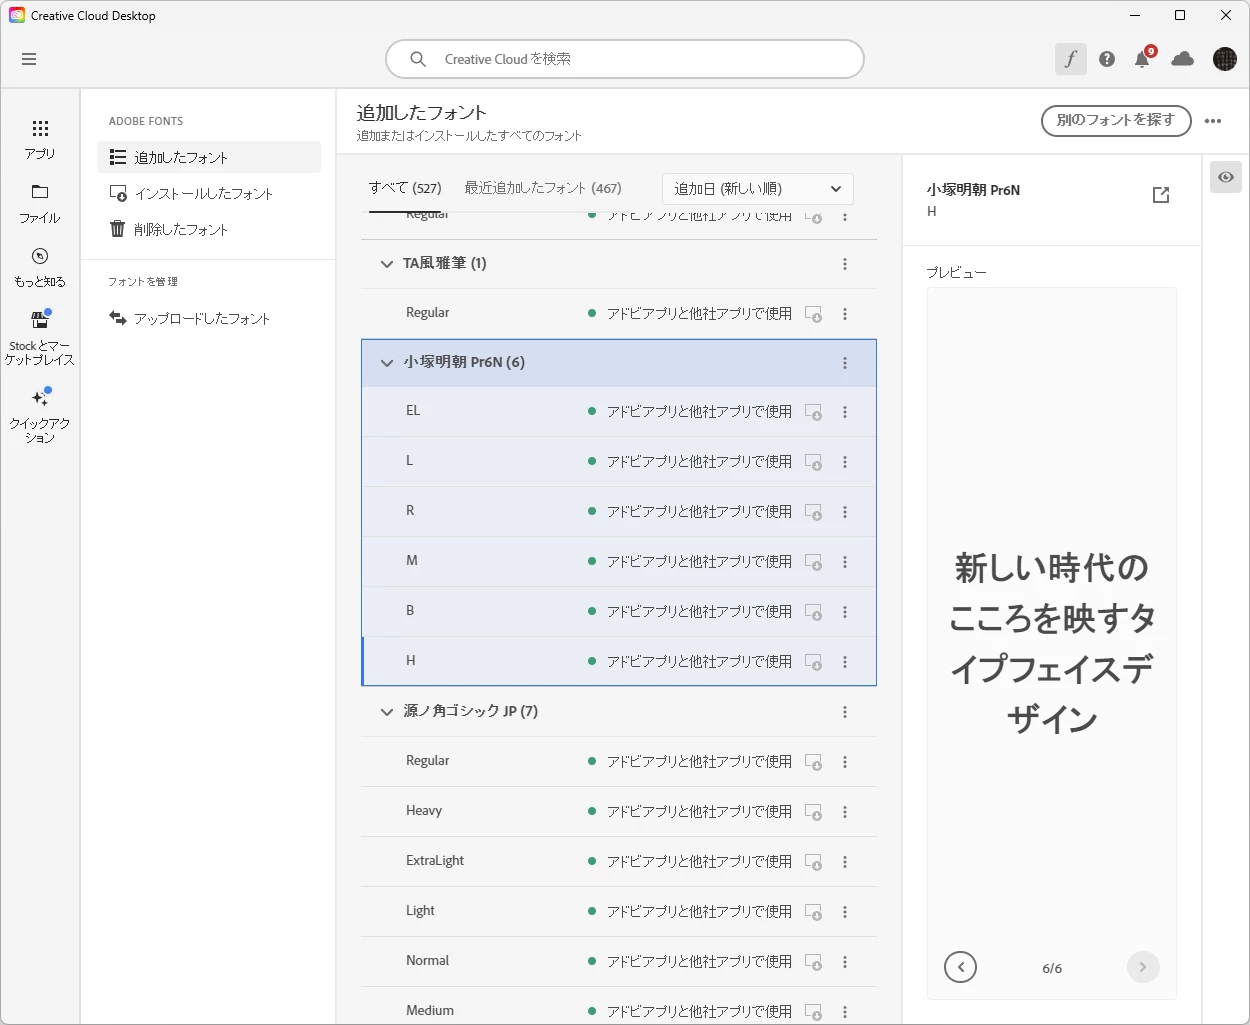The image size is (1250, 1025).
Task: Open options menu for 源ノ角ゴシック Regular row
Action: pos(845,762)
